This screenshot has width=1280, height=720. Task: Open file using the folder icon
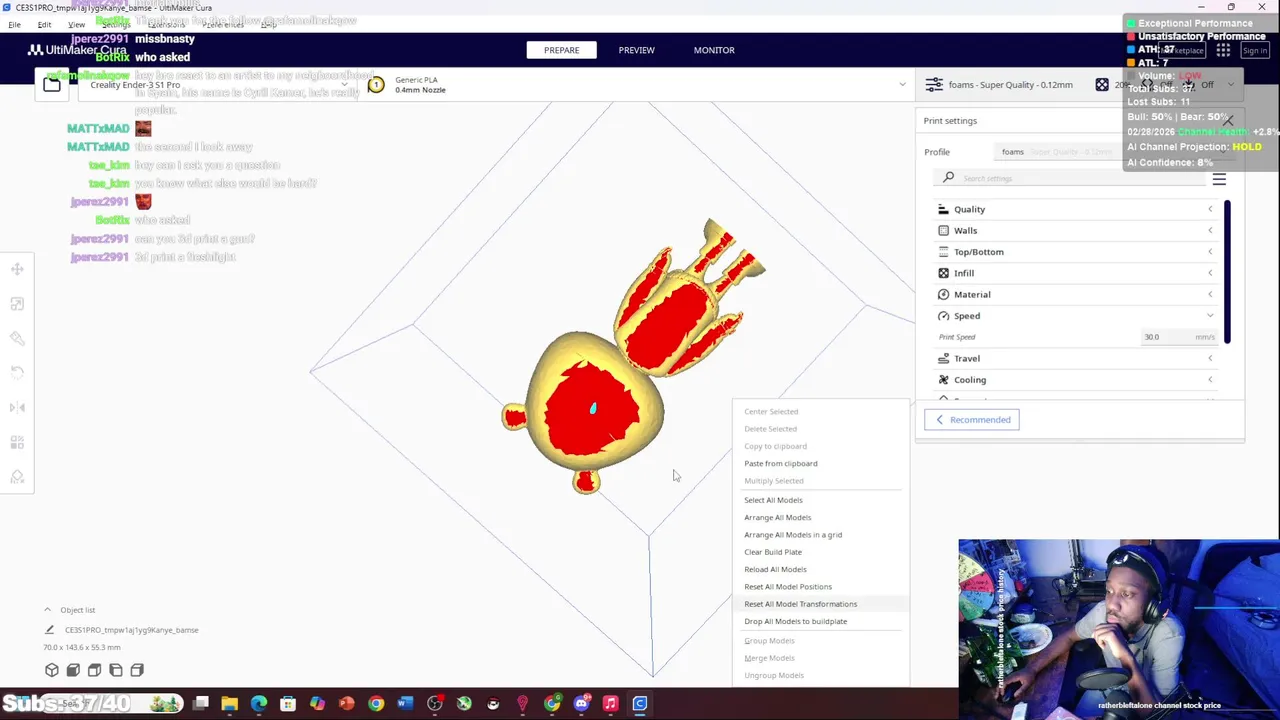coord(51,85)
